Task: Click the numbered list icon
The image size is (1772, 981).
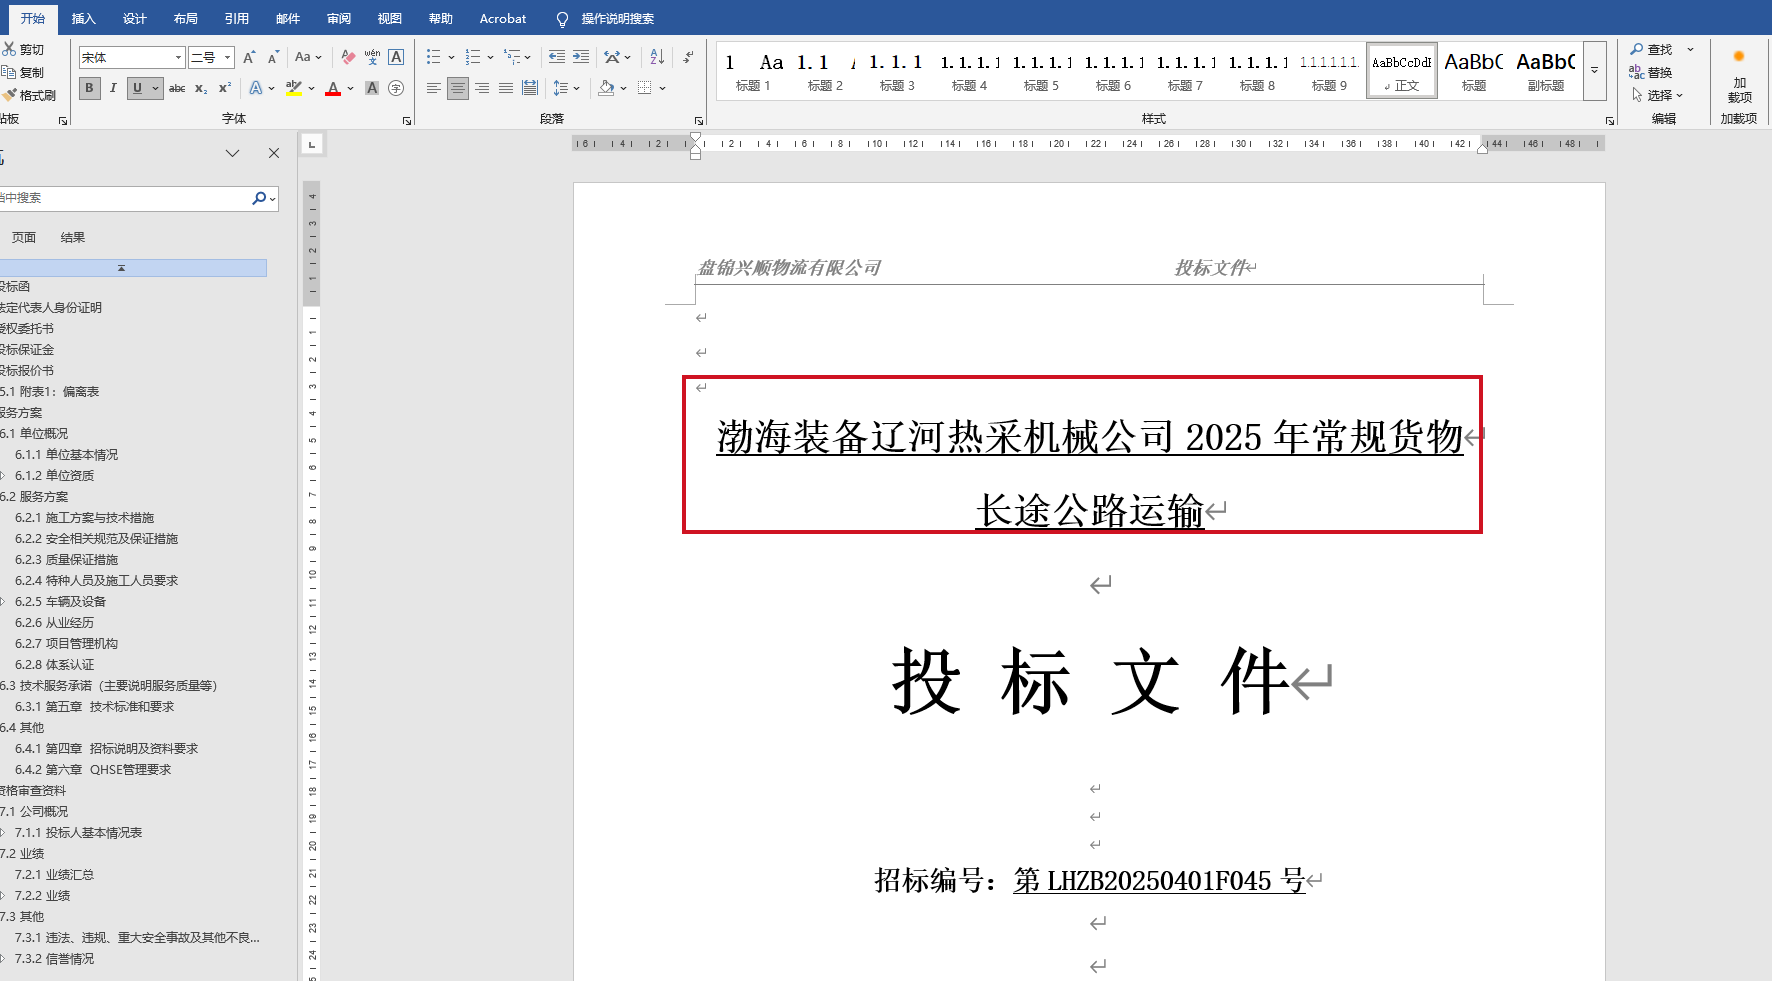Action: coord(474,57)
